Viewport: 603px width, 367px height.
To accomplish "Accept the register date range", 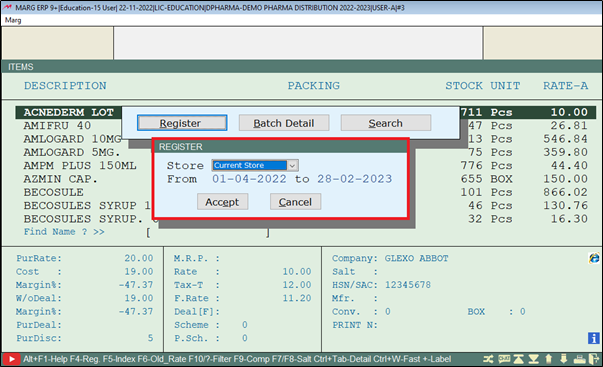I will (x=222, y=202).
